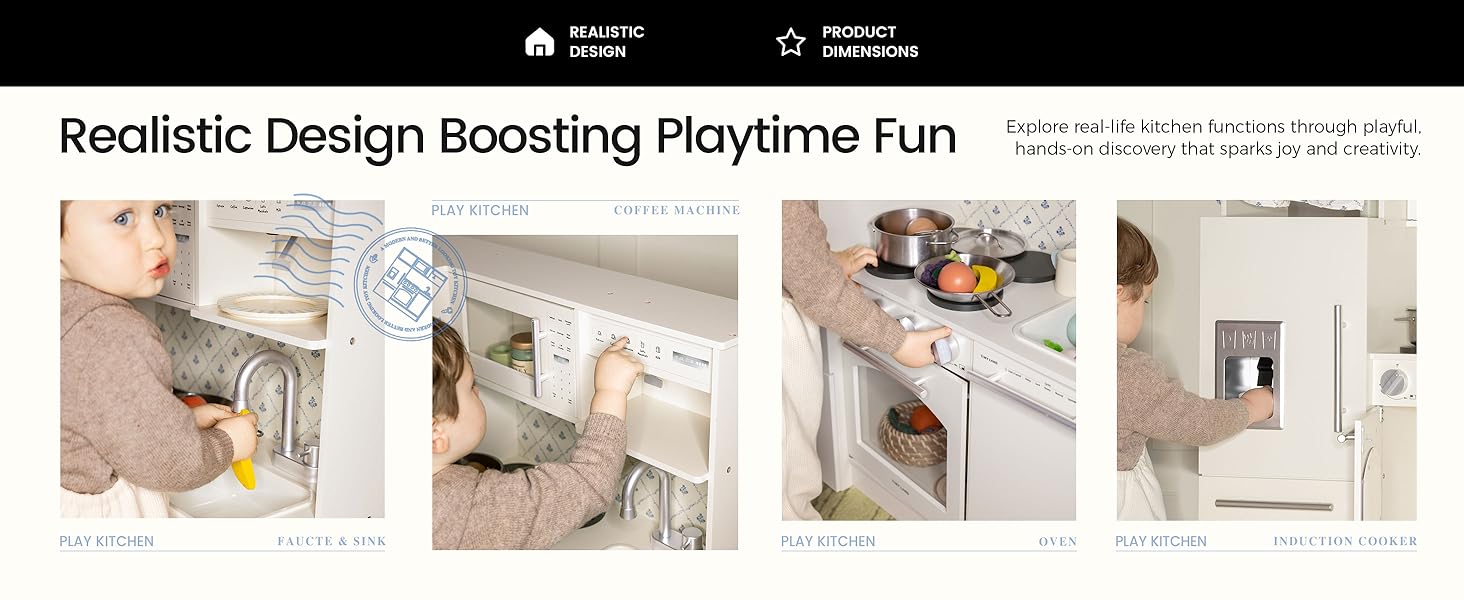Click the Fauncte & Sink caption
1464x600 pixels.
coord(331,541)
